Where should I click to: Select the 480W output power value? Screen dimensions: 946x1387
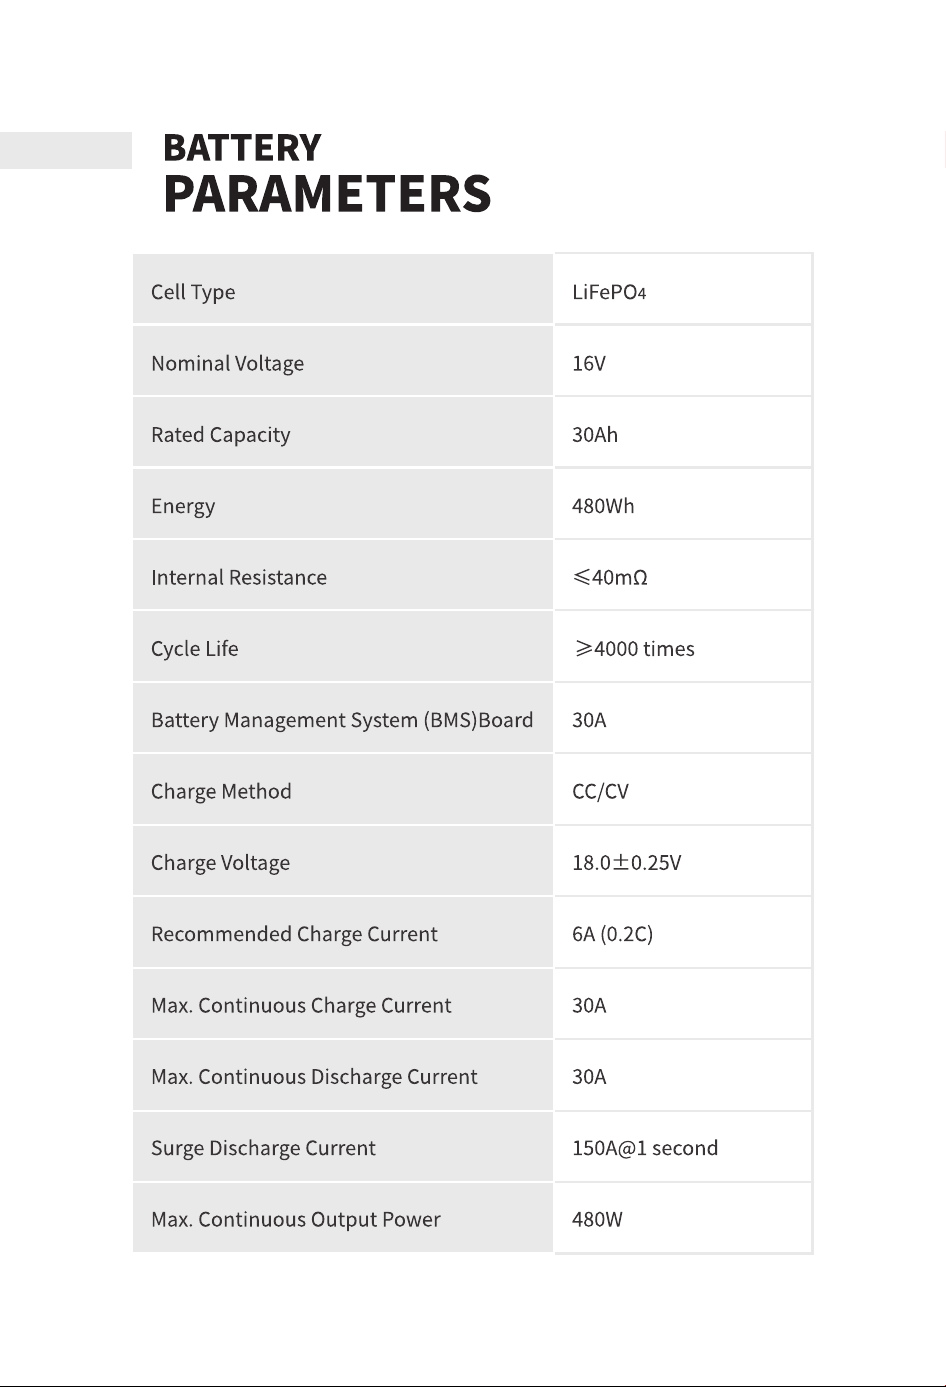[x=597, y=1219]
